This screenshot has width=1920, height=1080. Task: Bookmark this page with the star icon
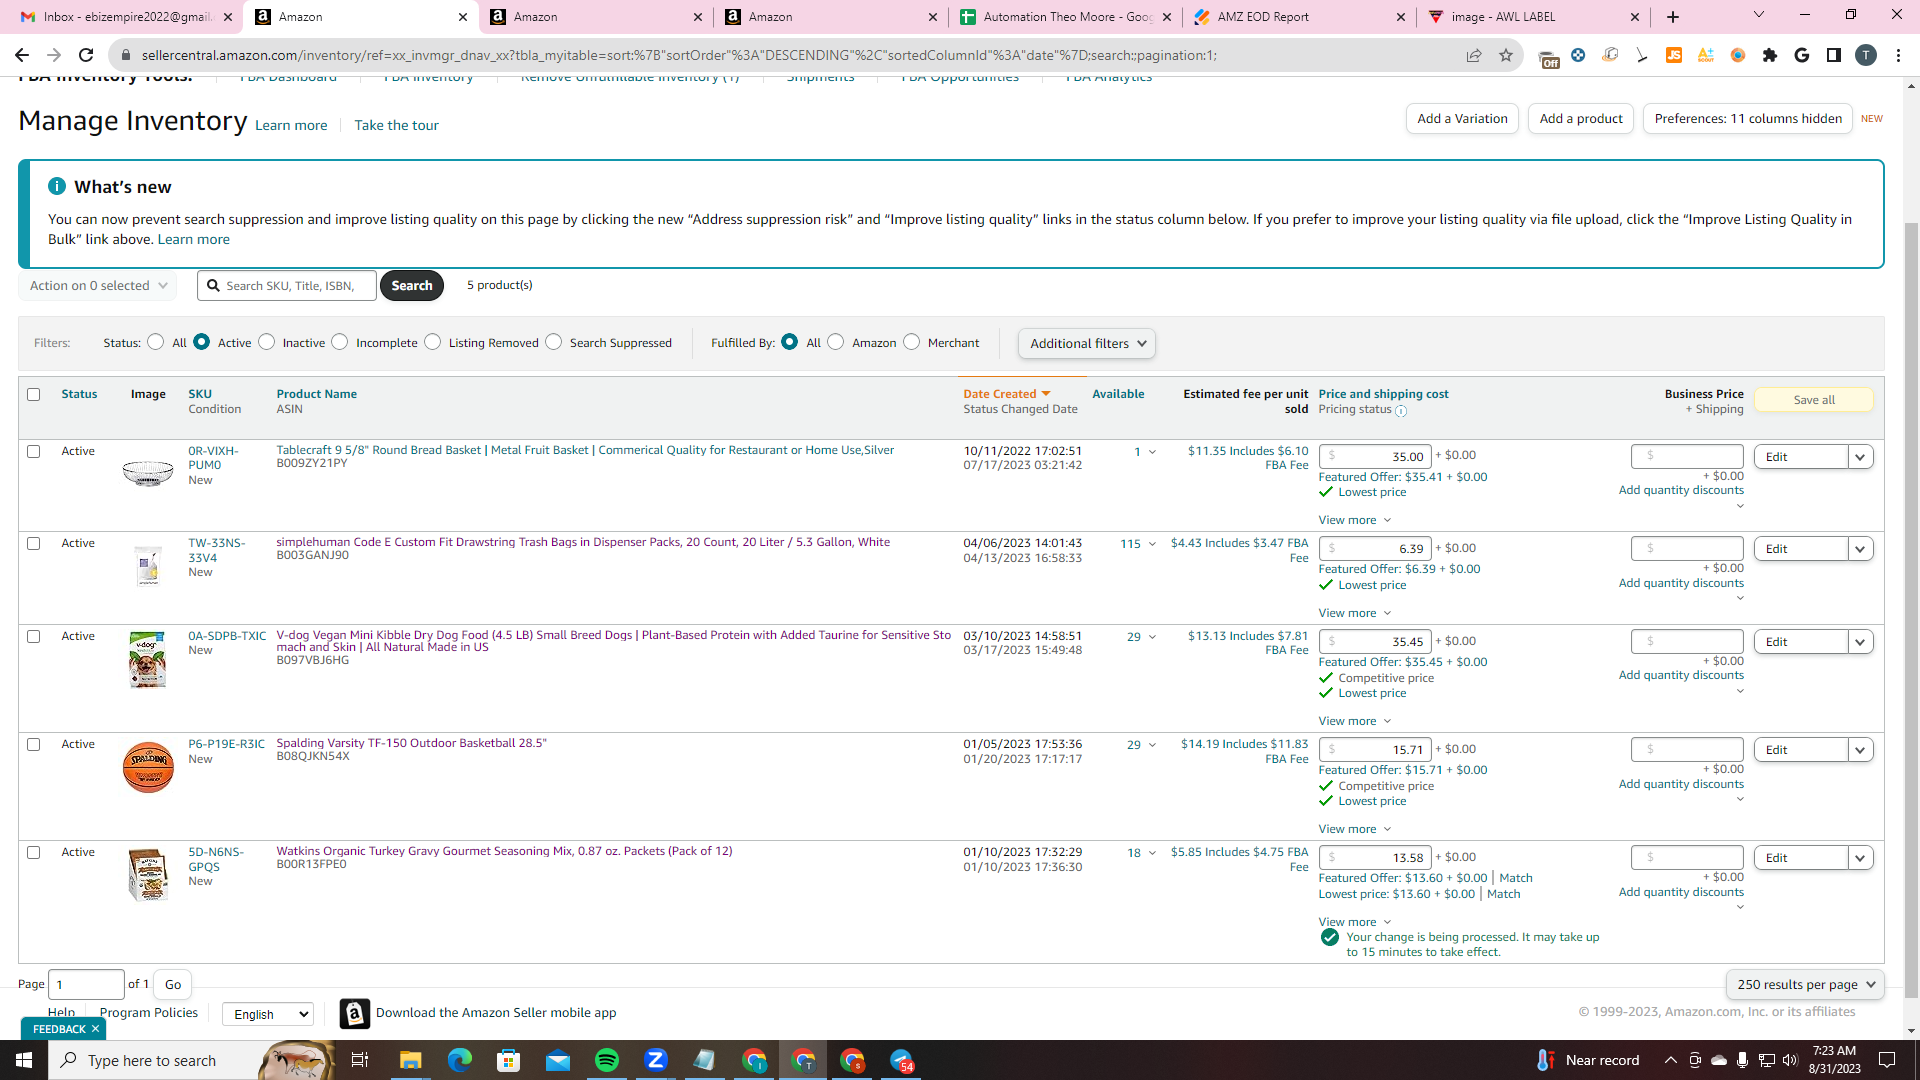click(x=1506, y=55)
